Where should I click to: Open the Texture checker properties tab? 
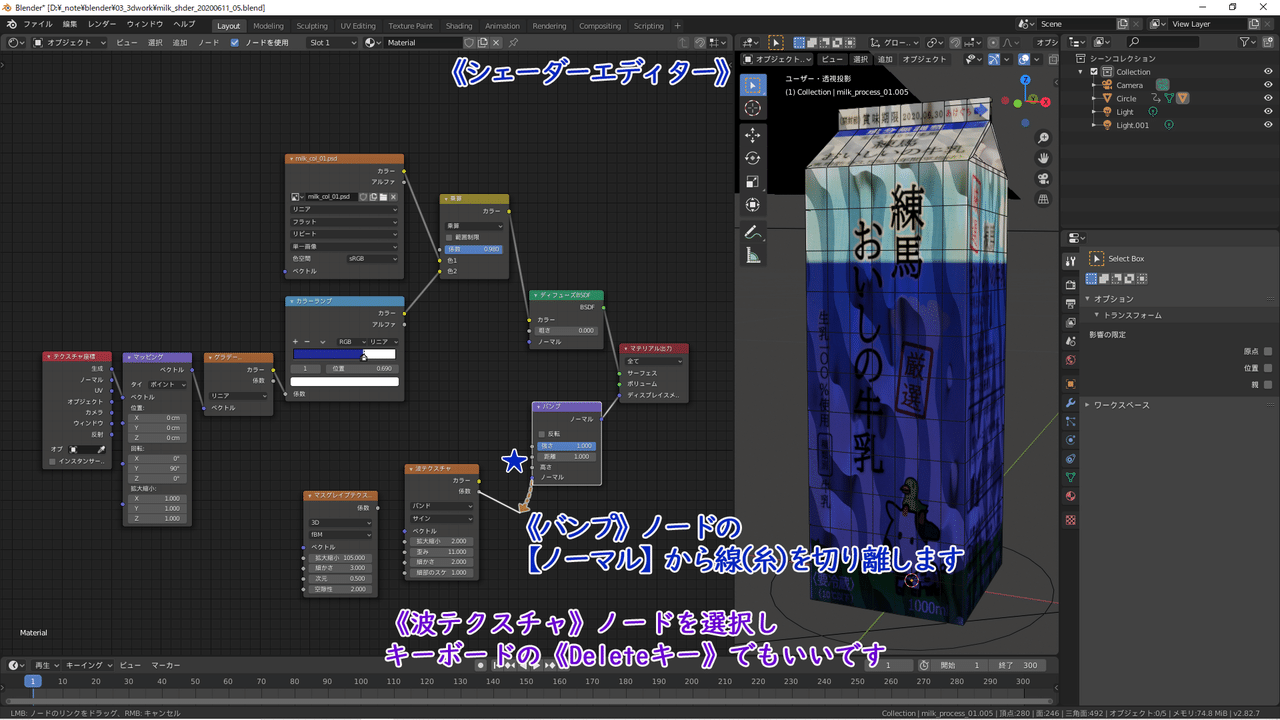click(x=1071, y=520)
